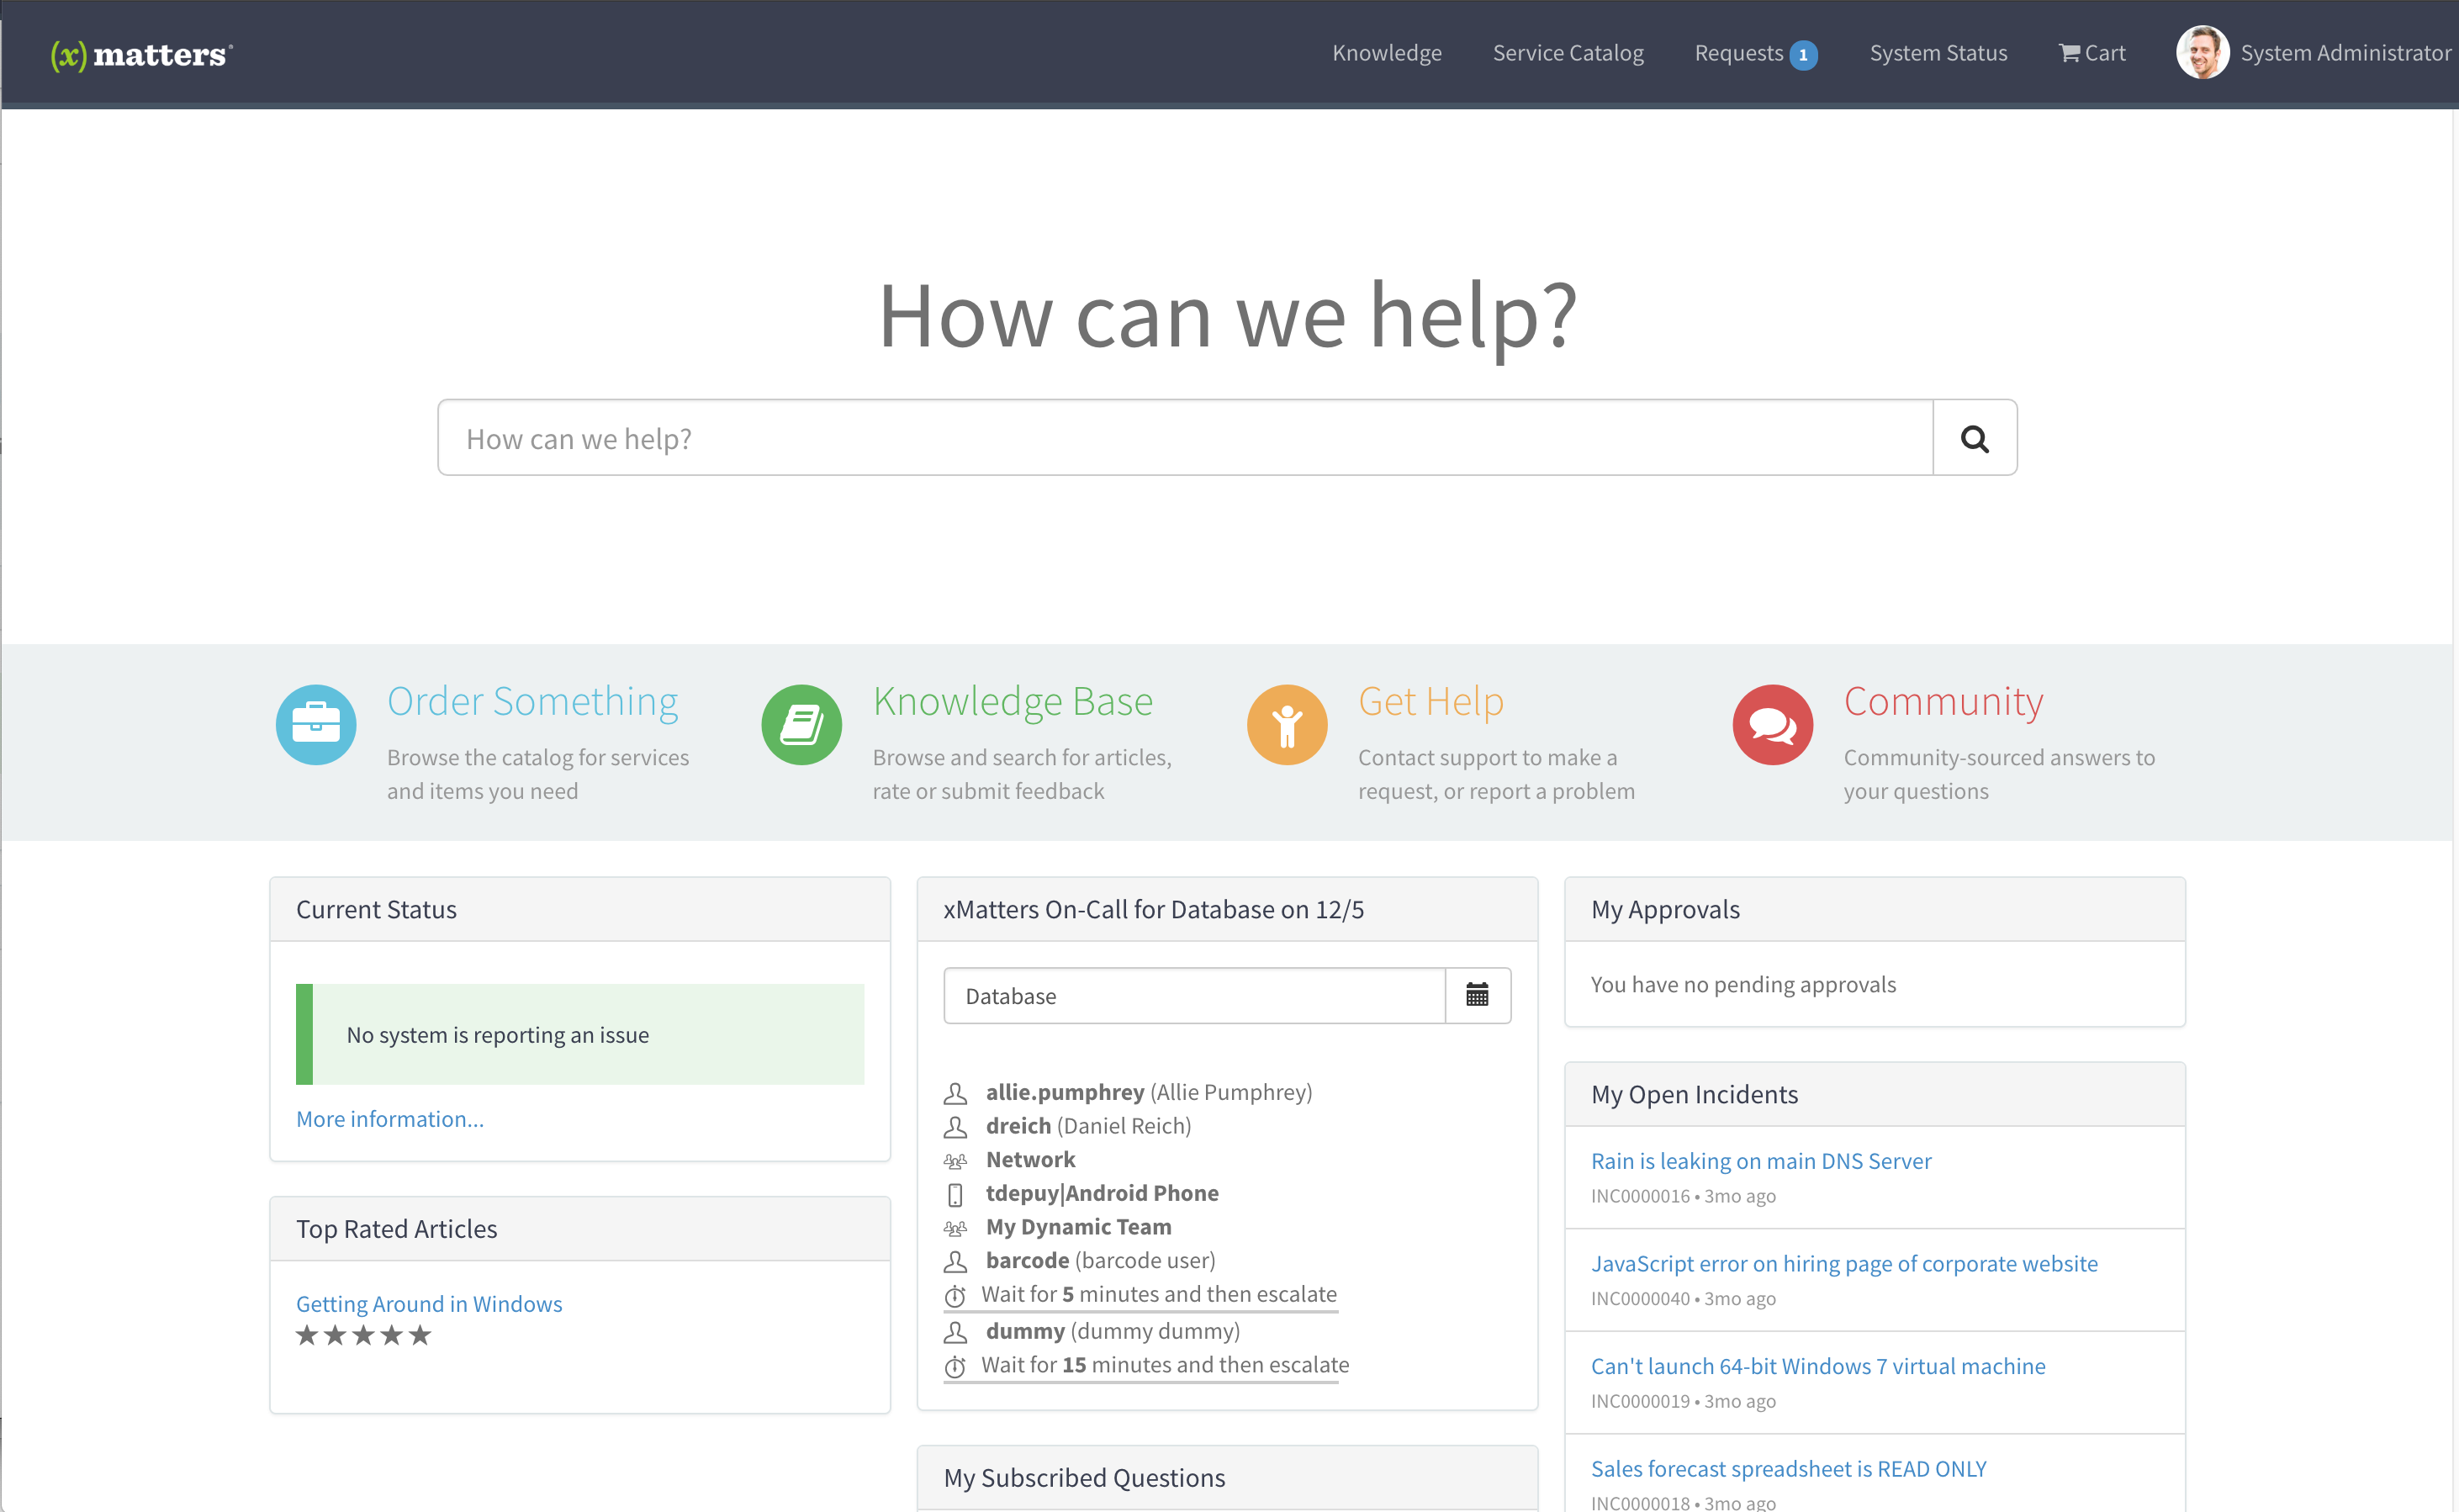Open the Database group dropdown field
2459x1512 pixels.
tap(1193, 995)
